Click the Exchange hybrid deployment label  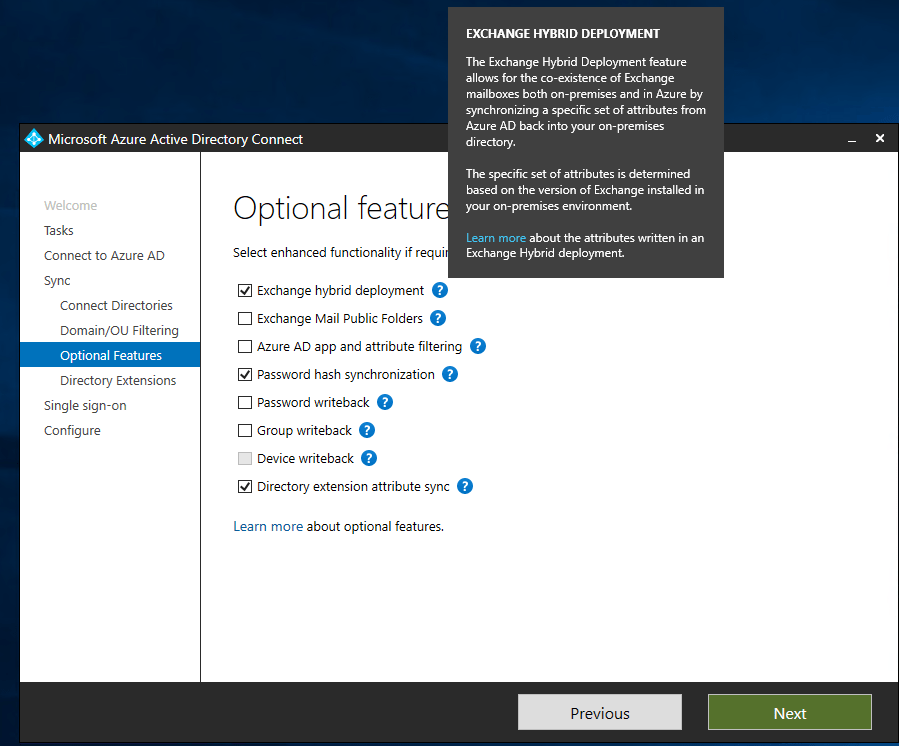point(341,291)
